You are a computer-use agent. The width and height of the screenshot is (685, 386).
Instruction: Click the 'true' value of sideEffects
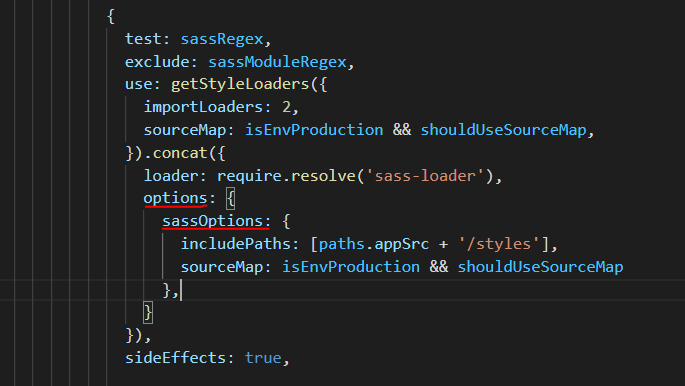pyautogui.click(x=263, y=358)
